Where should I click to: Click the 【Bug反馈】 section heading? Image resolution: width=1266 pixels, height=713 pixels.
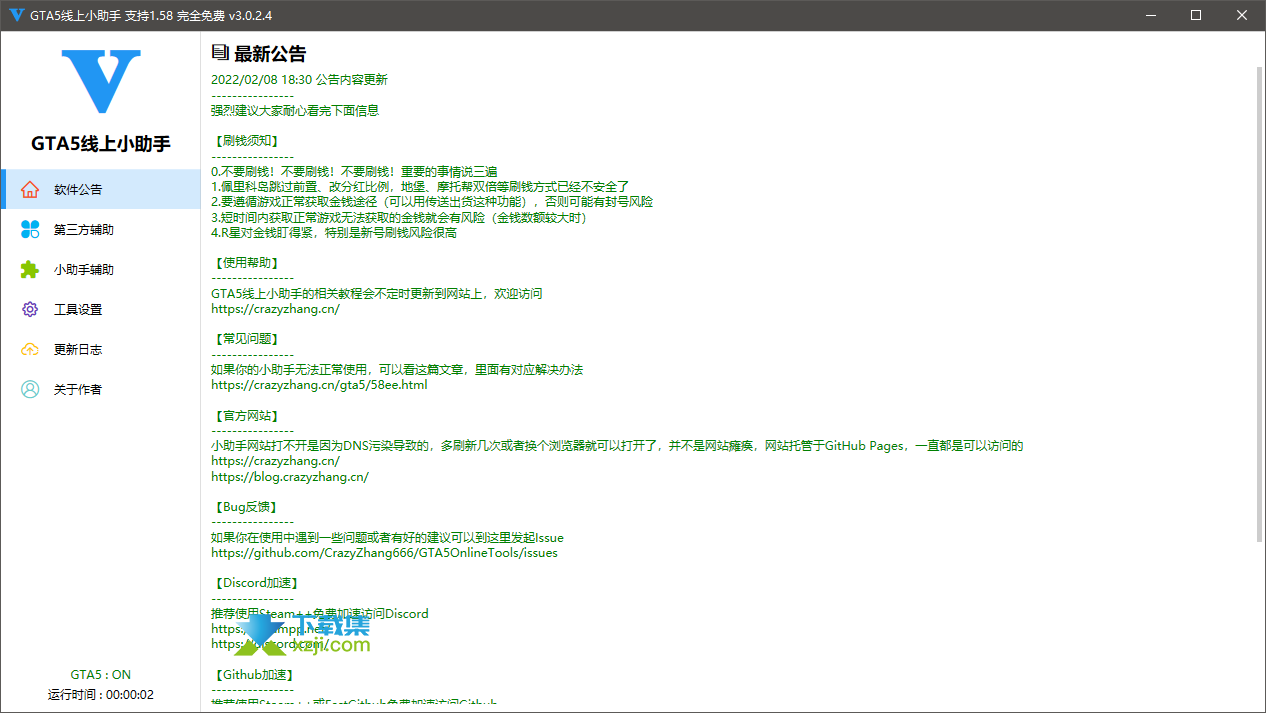point(244,507)
